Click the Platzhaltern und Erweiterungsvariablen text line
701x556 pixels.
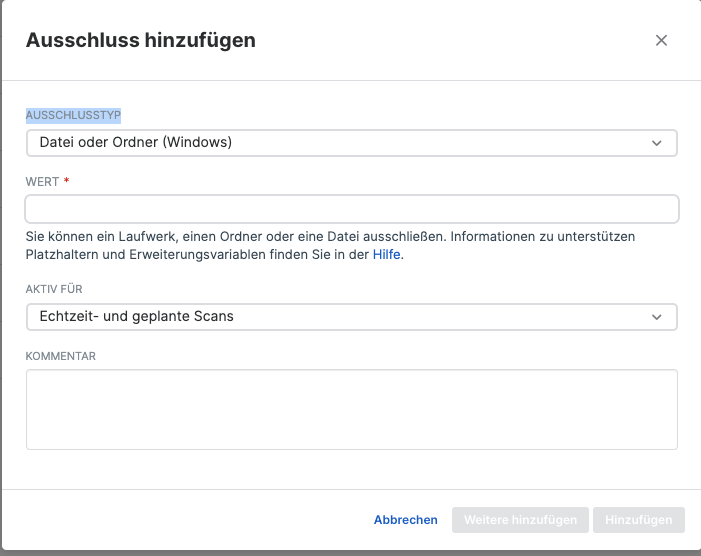pos(180,255)
